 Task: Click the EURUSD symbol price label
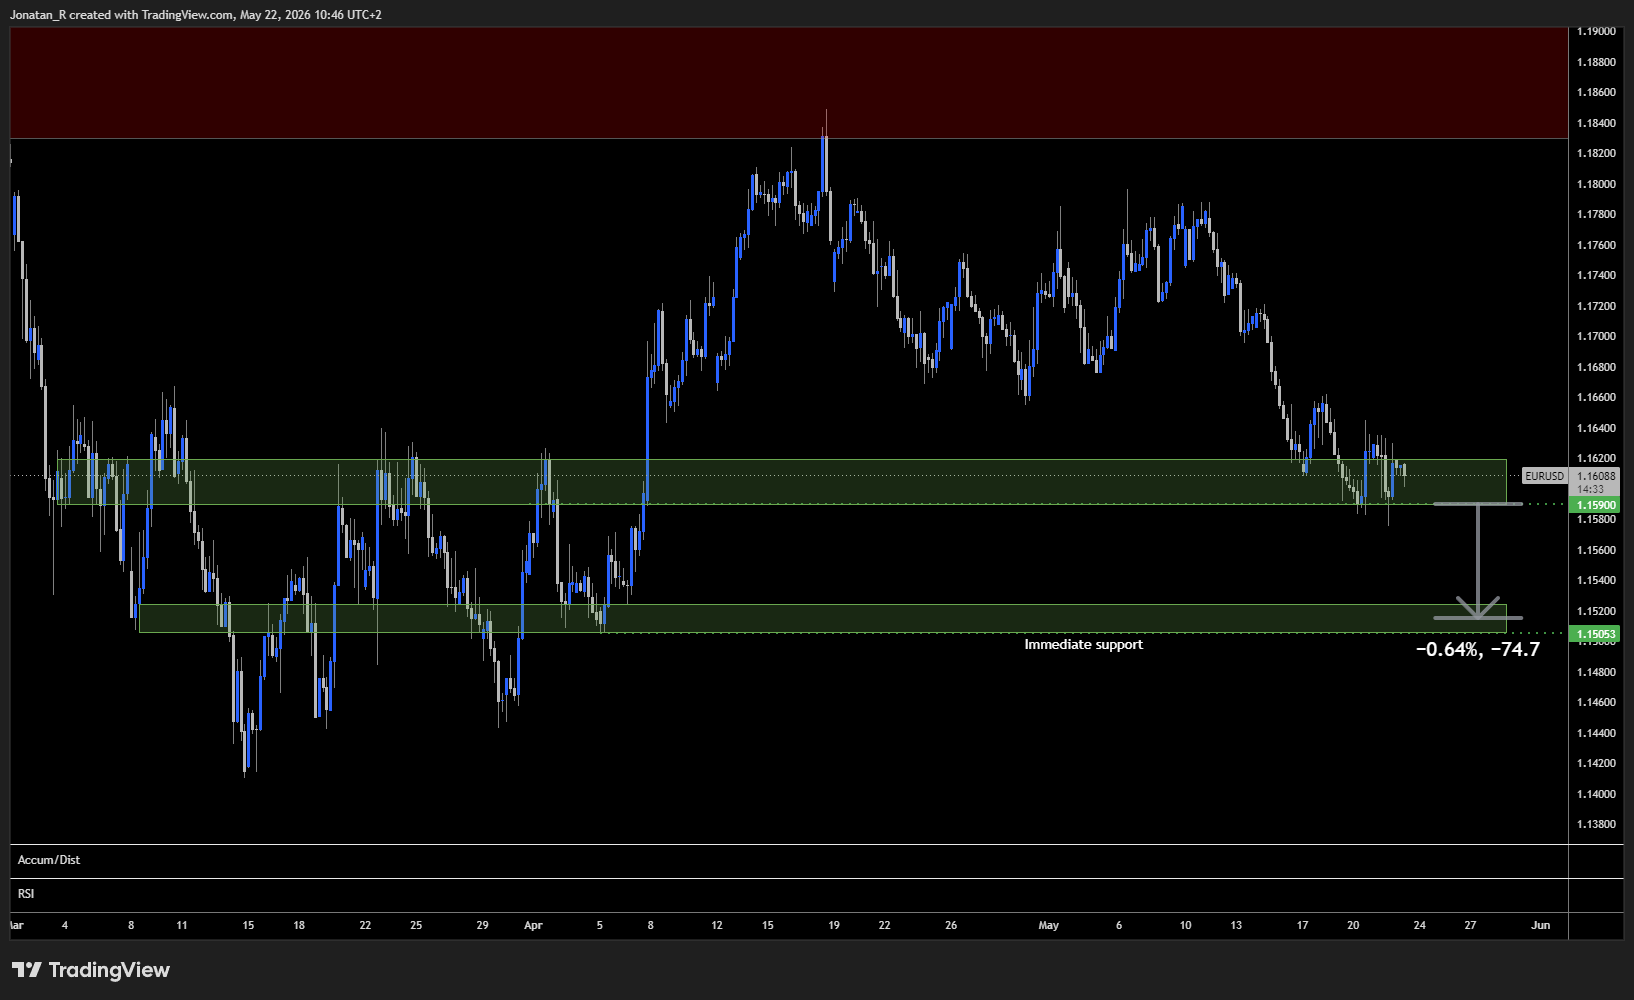coord(1544,476)
